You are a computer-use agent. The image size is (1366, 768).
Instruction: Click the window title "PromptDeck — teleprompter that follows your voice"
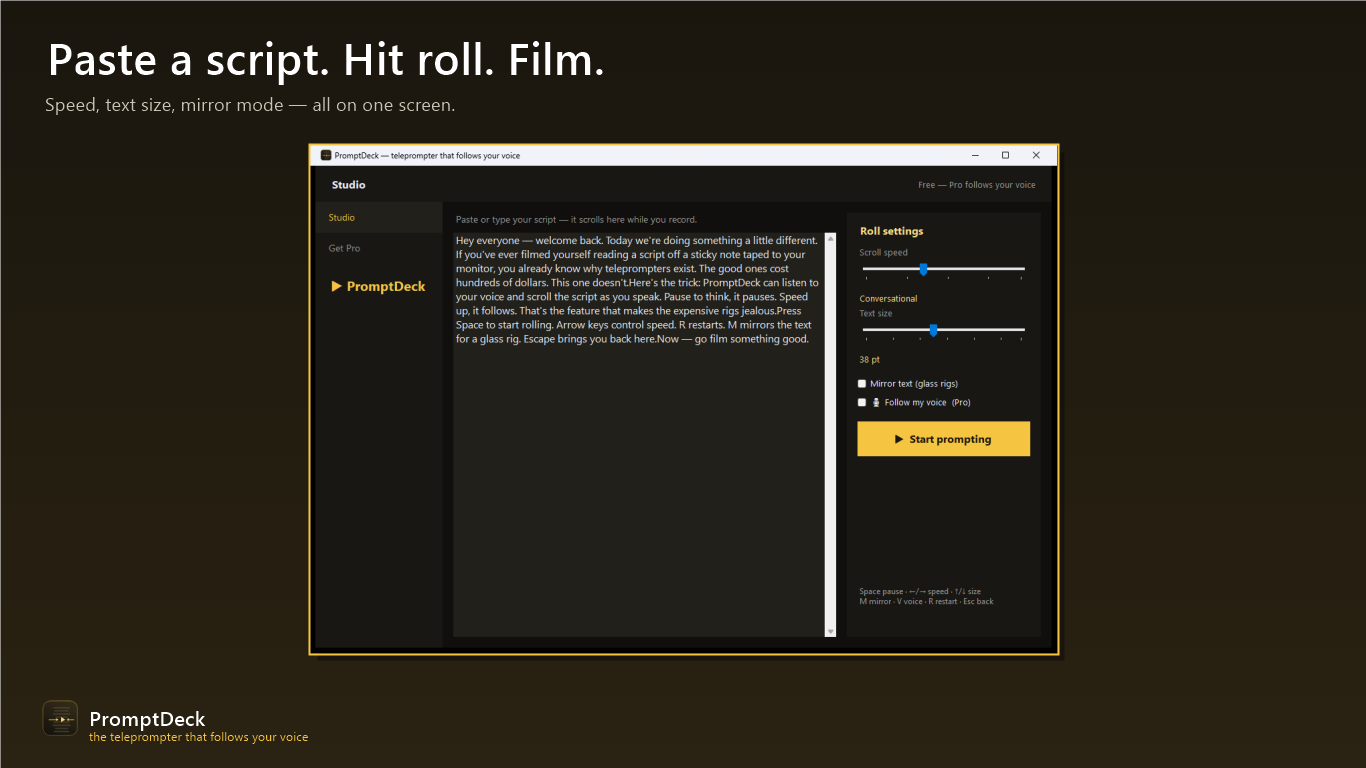click(427, 155)
